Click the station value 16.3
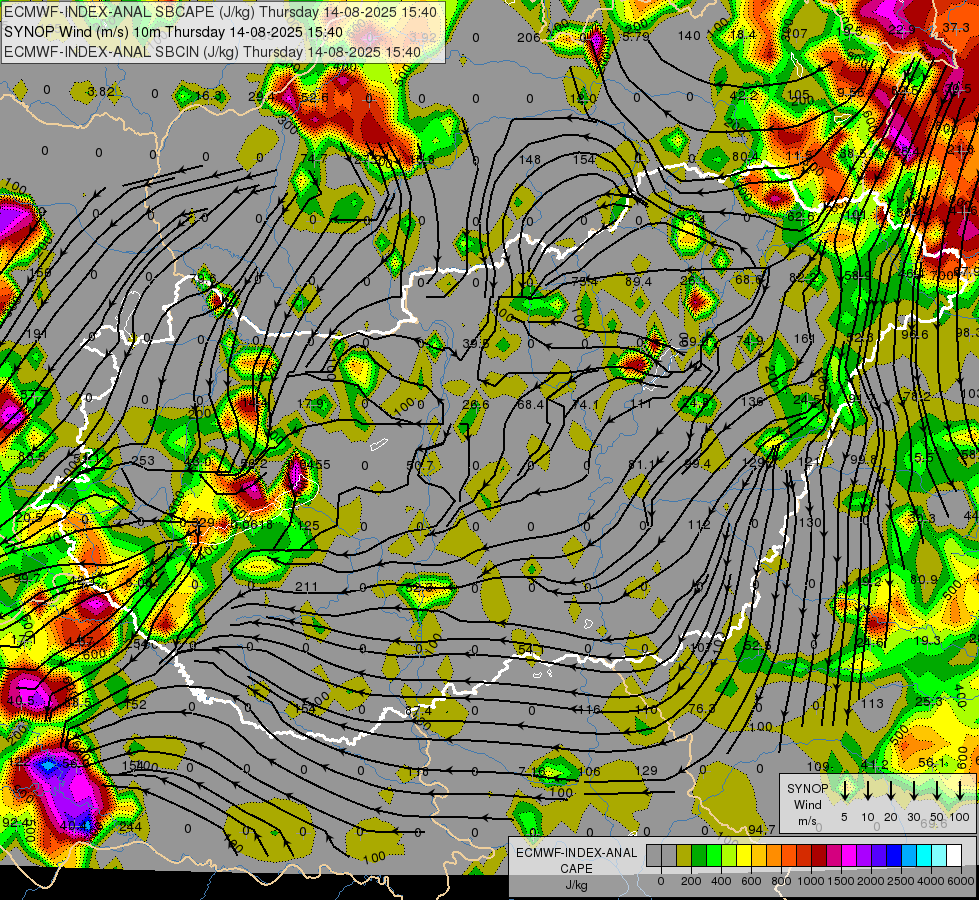The height and width of the screenshot is (900, 979). pos(209,96)
